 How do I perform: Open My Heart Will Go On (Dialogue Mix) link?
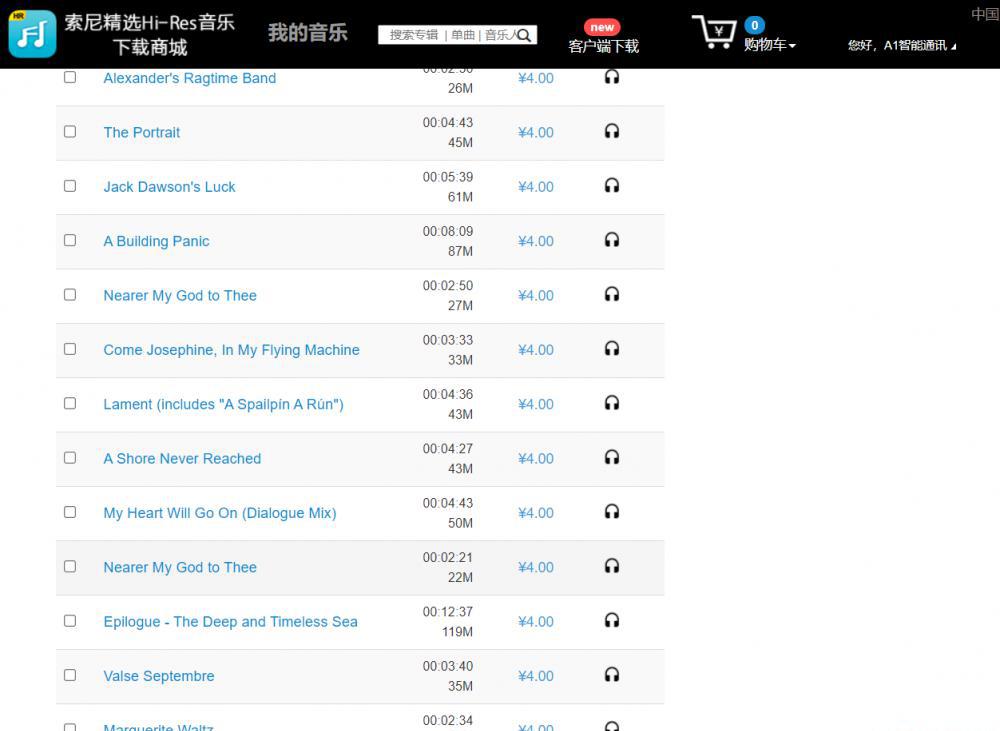(x=220, y=513)
